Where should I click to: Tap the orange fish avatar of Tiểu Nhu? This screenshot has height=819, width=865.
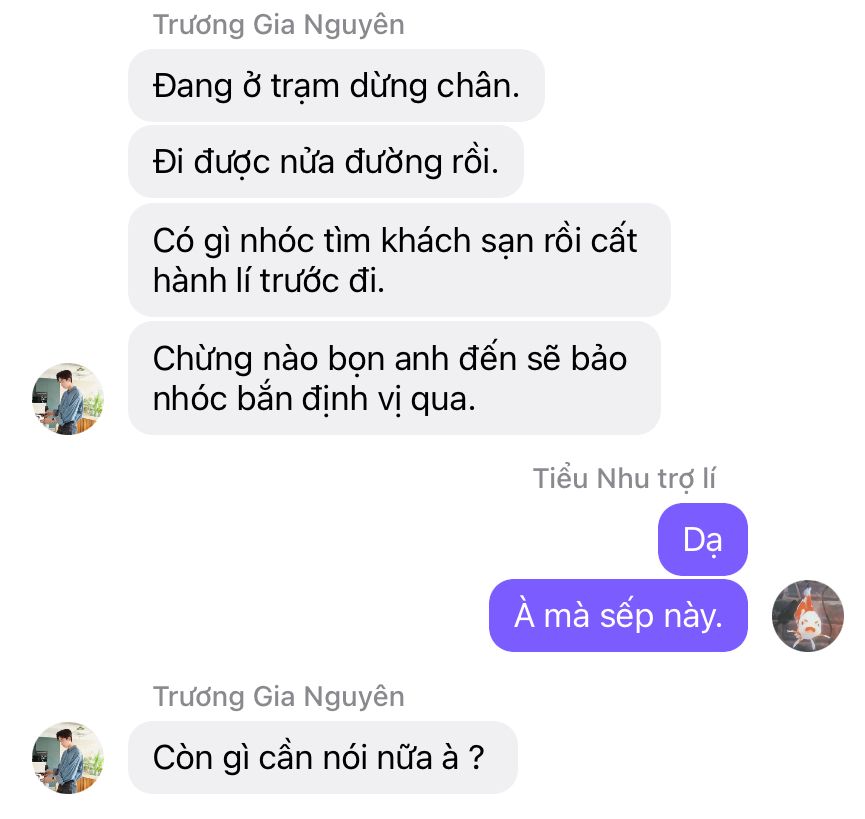point(808,615)
